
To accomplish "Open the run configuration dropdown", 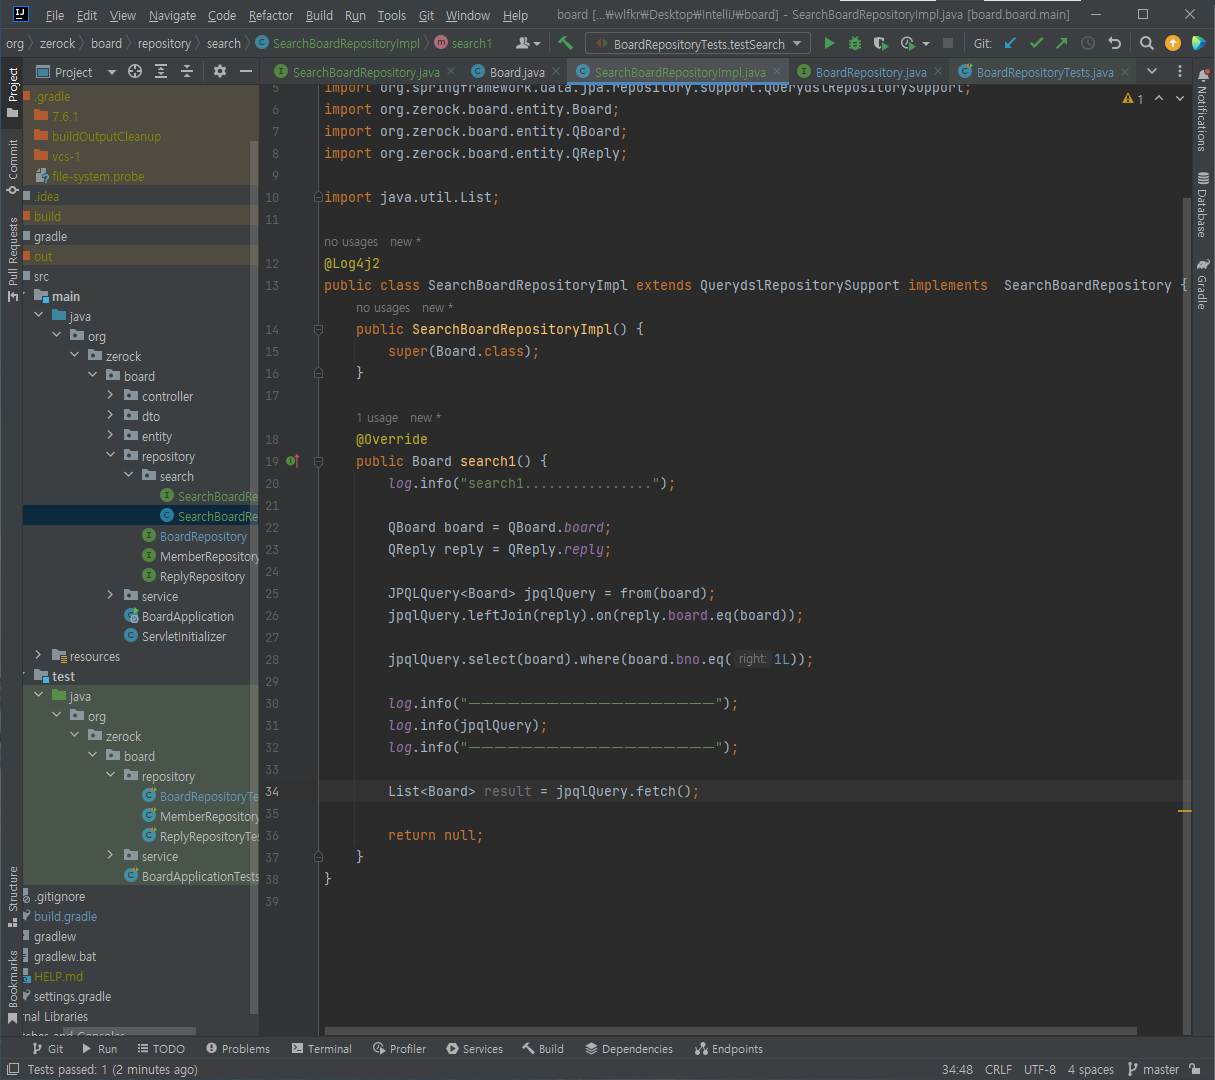I will [x=699, y=44].
